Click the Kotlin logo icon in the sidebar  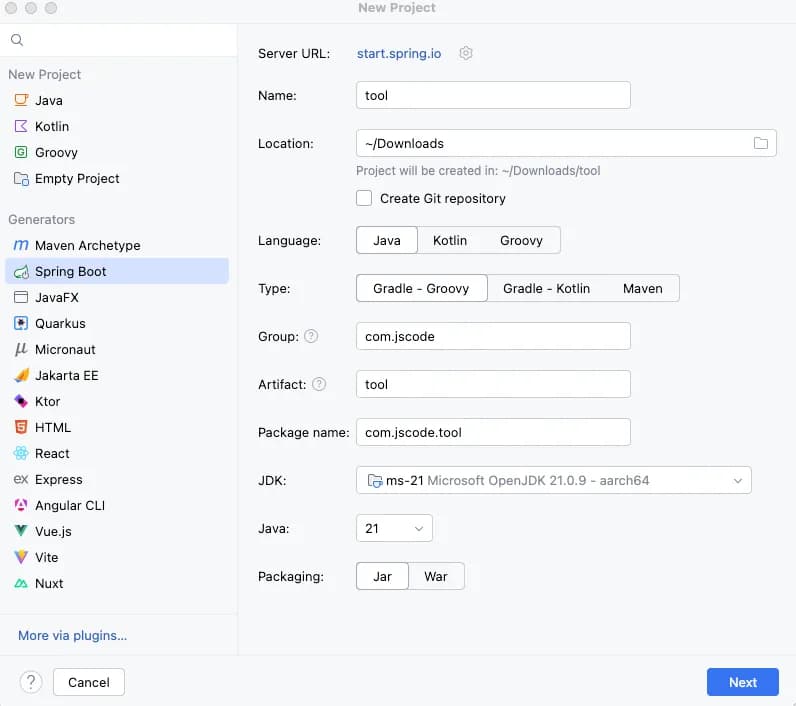[x=21, y=126]
